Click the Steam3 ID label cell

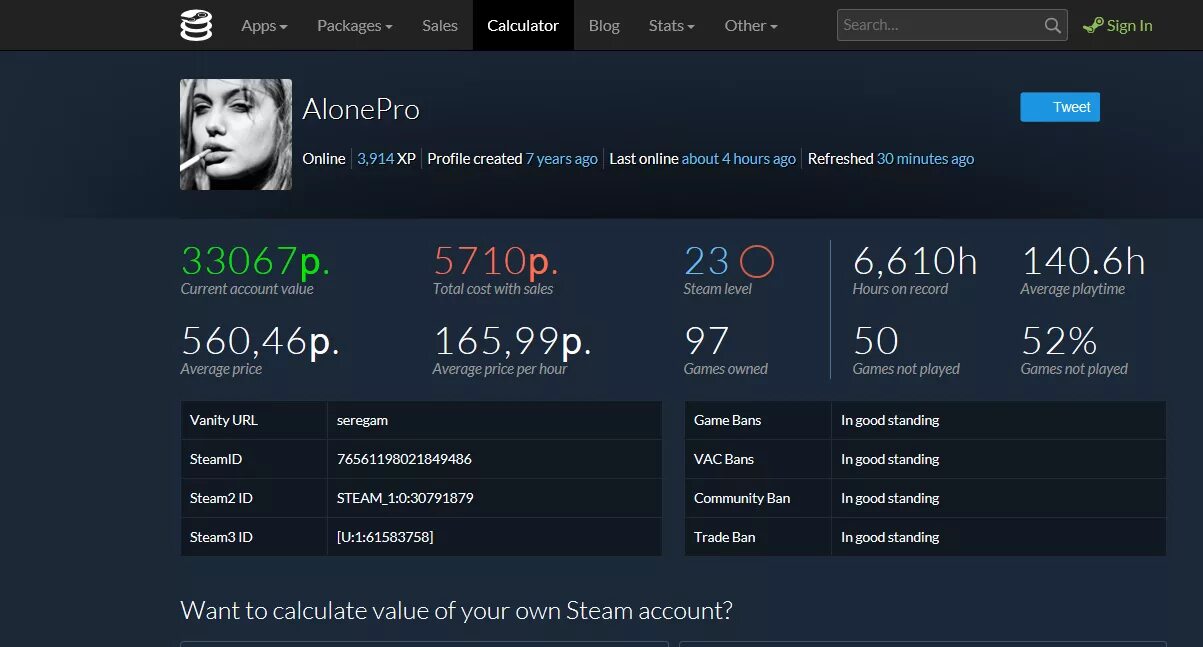254,537
